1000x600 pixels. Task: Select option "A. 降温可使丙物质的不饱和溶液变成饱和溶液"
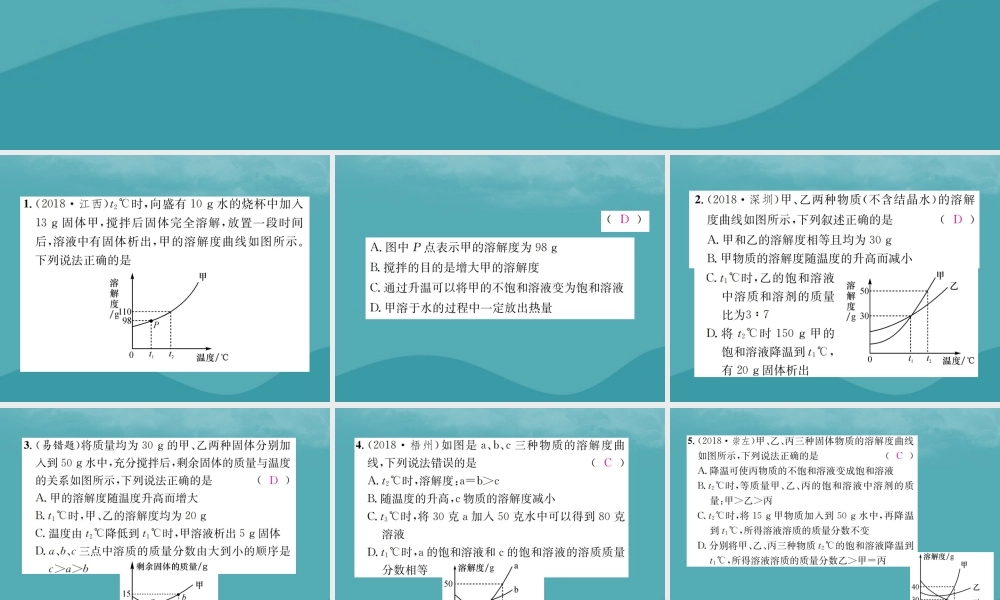(795, 471)
